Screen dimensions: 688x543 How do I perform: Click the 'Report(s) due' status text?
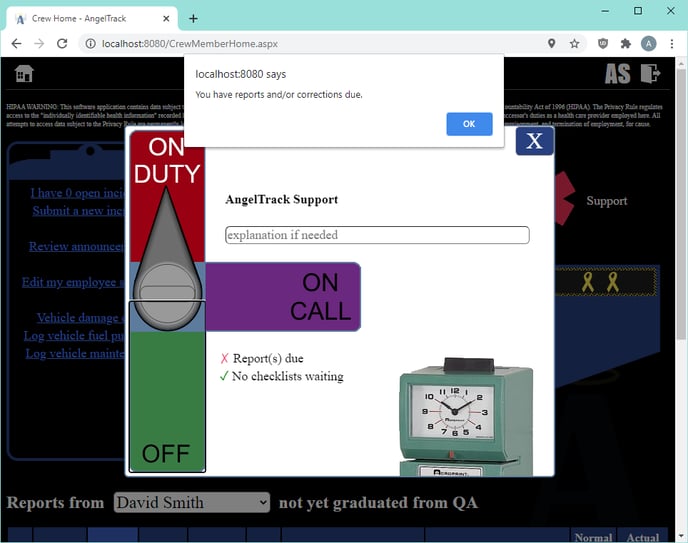[x=268, y=358]
